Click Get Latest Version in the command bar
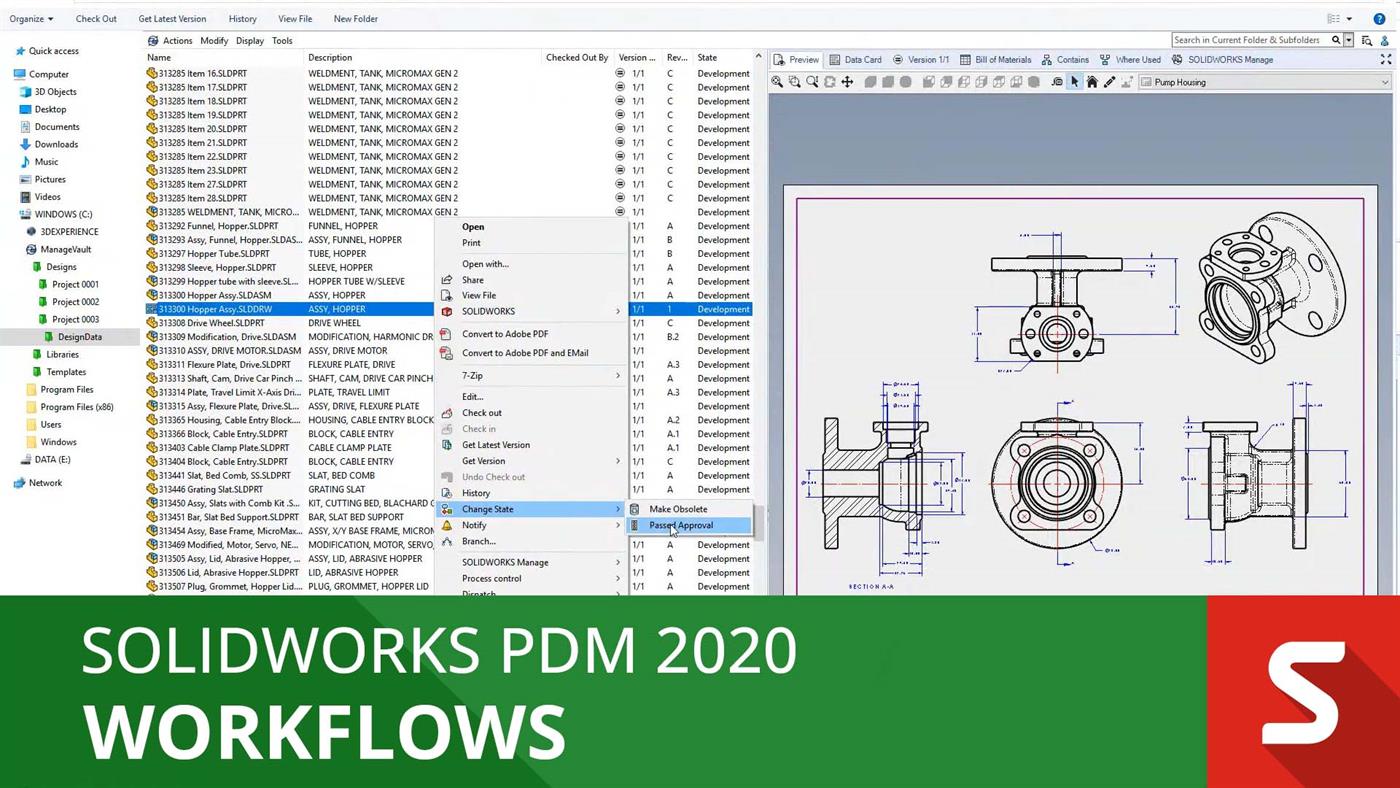 pyautogui.click(x=171, y=18)
